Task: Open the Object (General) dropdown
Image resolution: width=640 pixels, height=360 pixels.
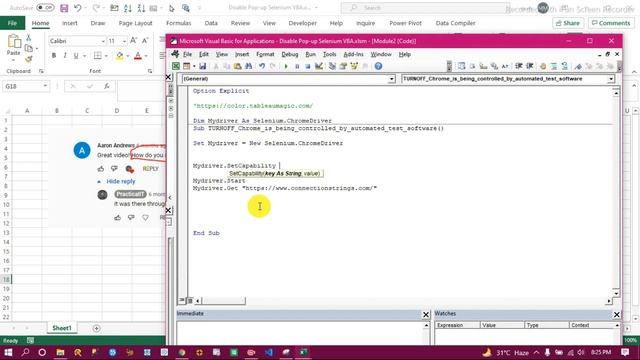Action: coord(392,79)
